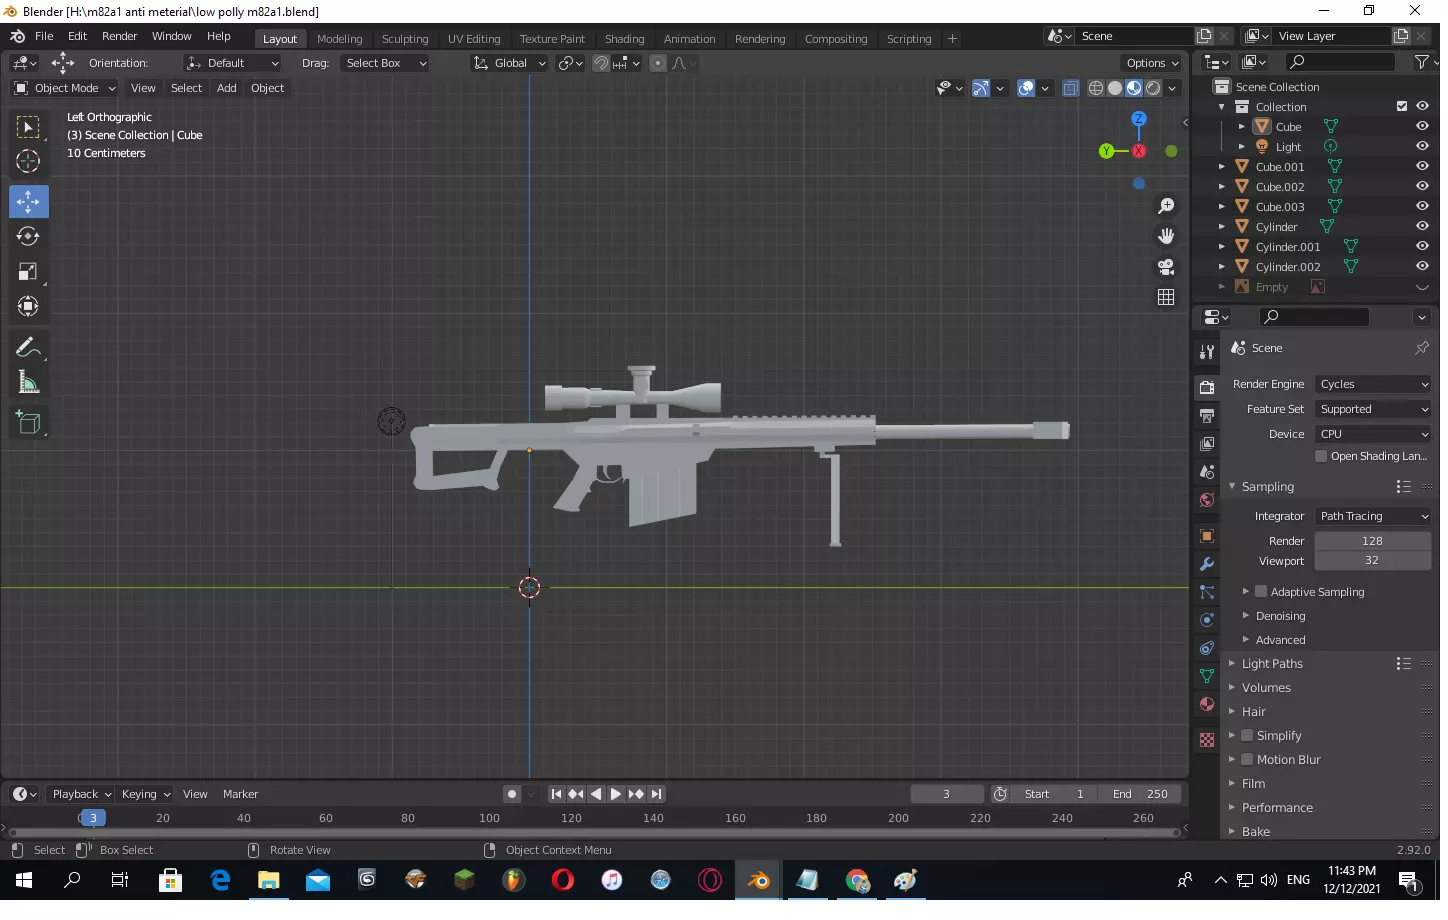1448x920 pixels.
Task: Open the File menu
Action: [44, 37]
